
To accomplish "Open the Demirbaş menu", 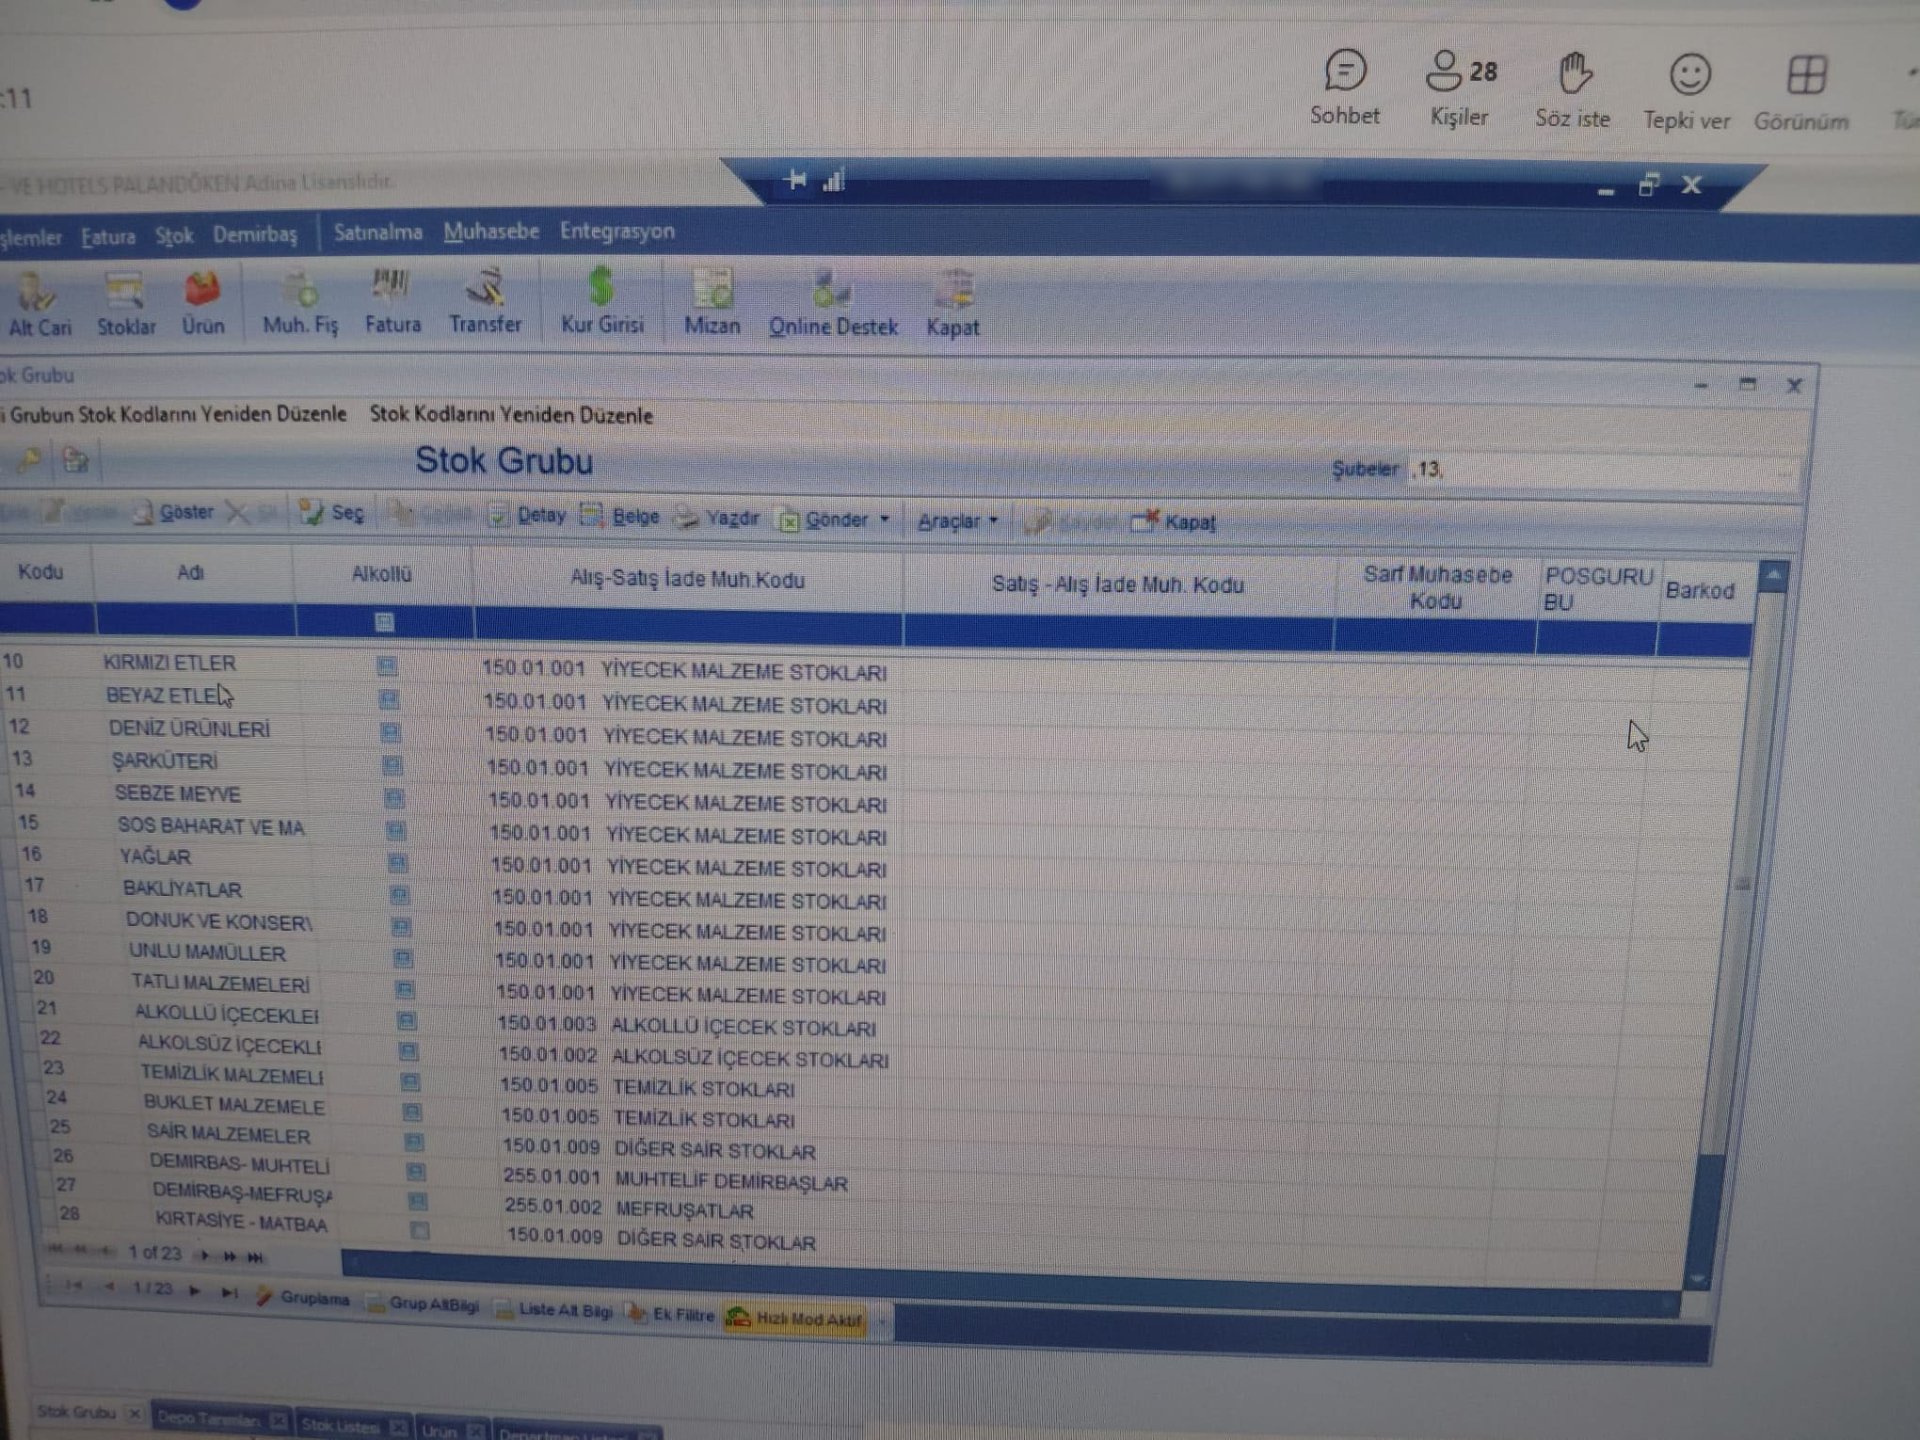I will [x=255, y=235].
